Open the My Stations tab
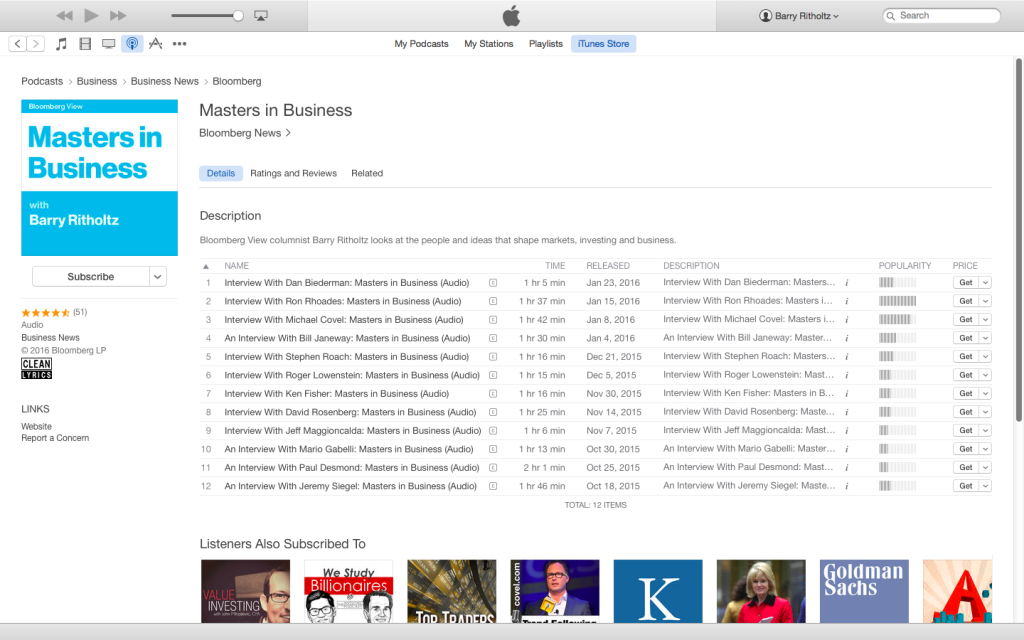The image size is (1024, 640). tap(488, 44)
